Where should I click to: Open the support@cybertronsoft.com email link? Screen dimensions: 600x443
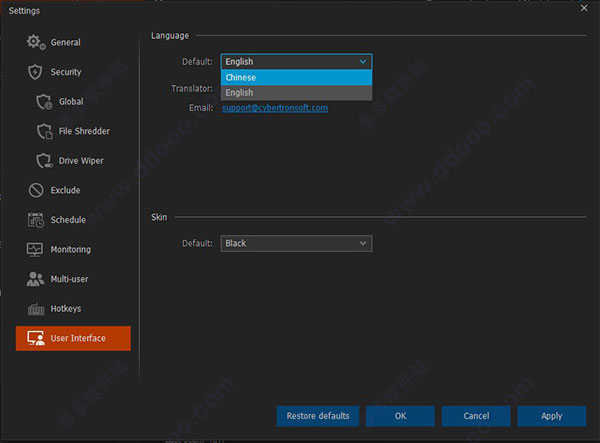click(275, 108)
